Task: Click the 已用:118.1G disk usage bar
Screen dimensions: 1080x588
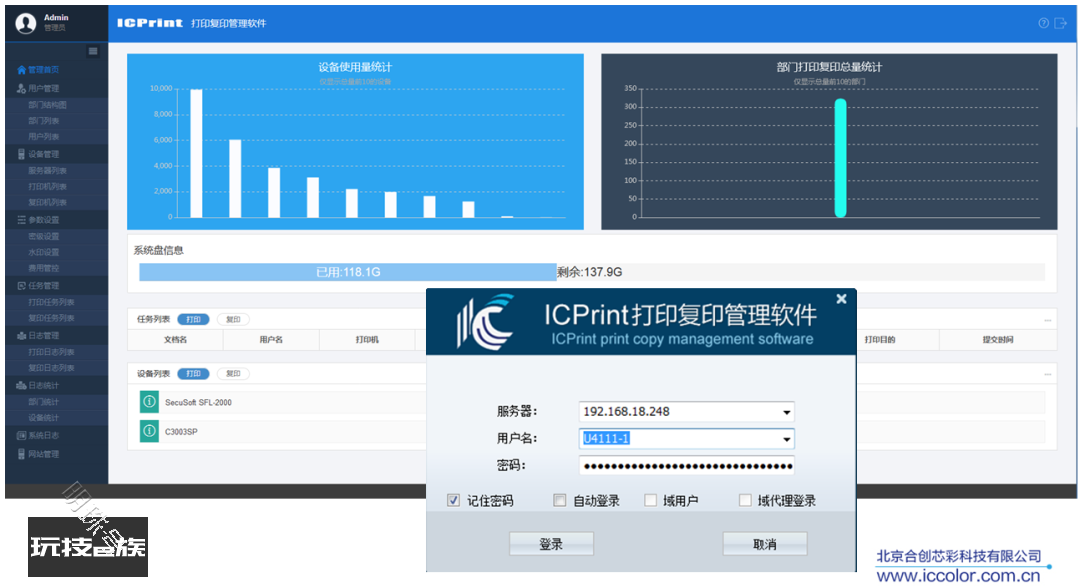Action: (x=348, y=272)
